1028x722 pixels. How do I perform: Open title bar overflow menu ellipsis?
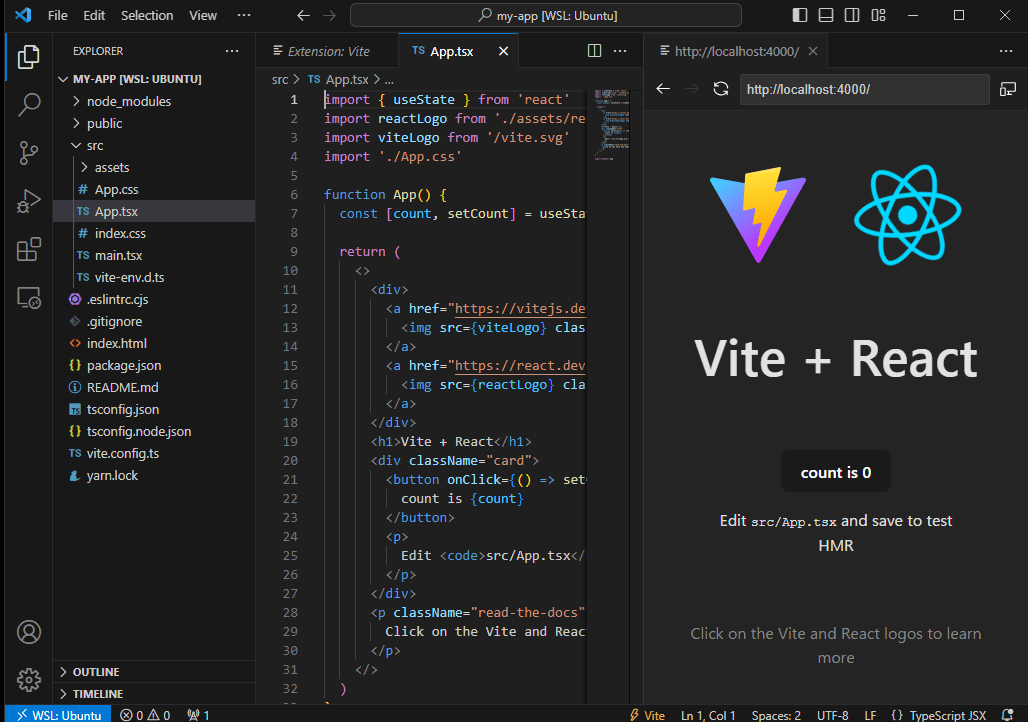pyautogui.click(x=244, y=15)
